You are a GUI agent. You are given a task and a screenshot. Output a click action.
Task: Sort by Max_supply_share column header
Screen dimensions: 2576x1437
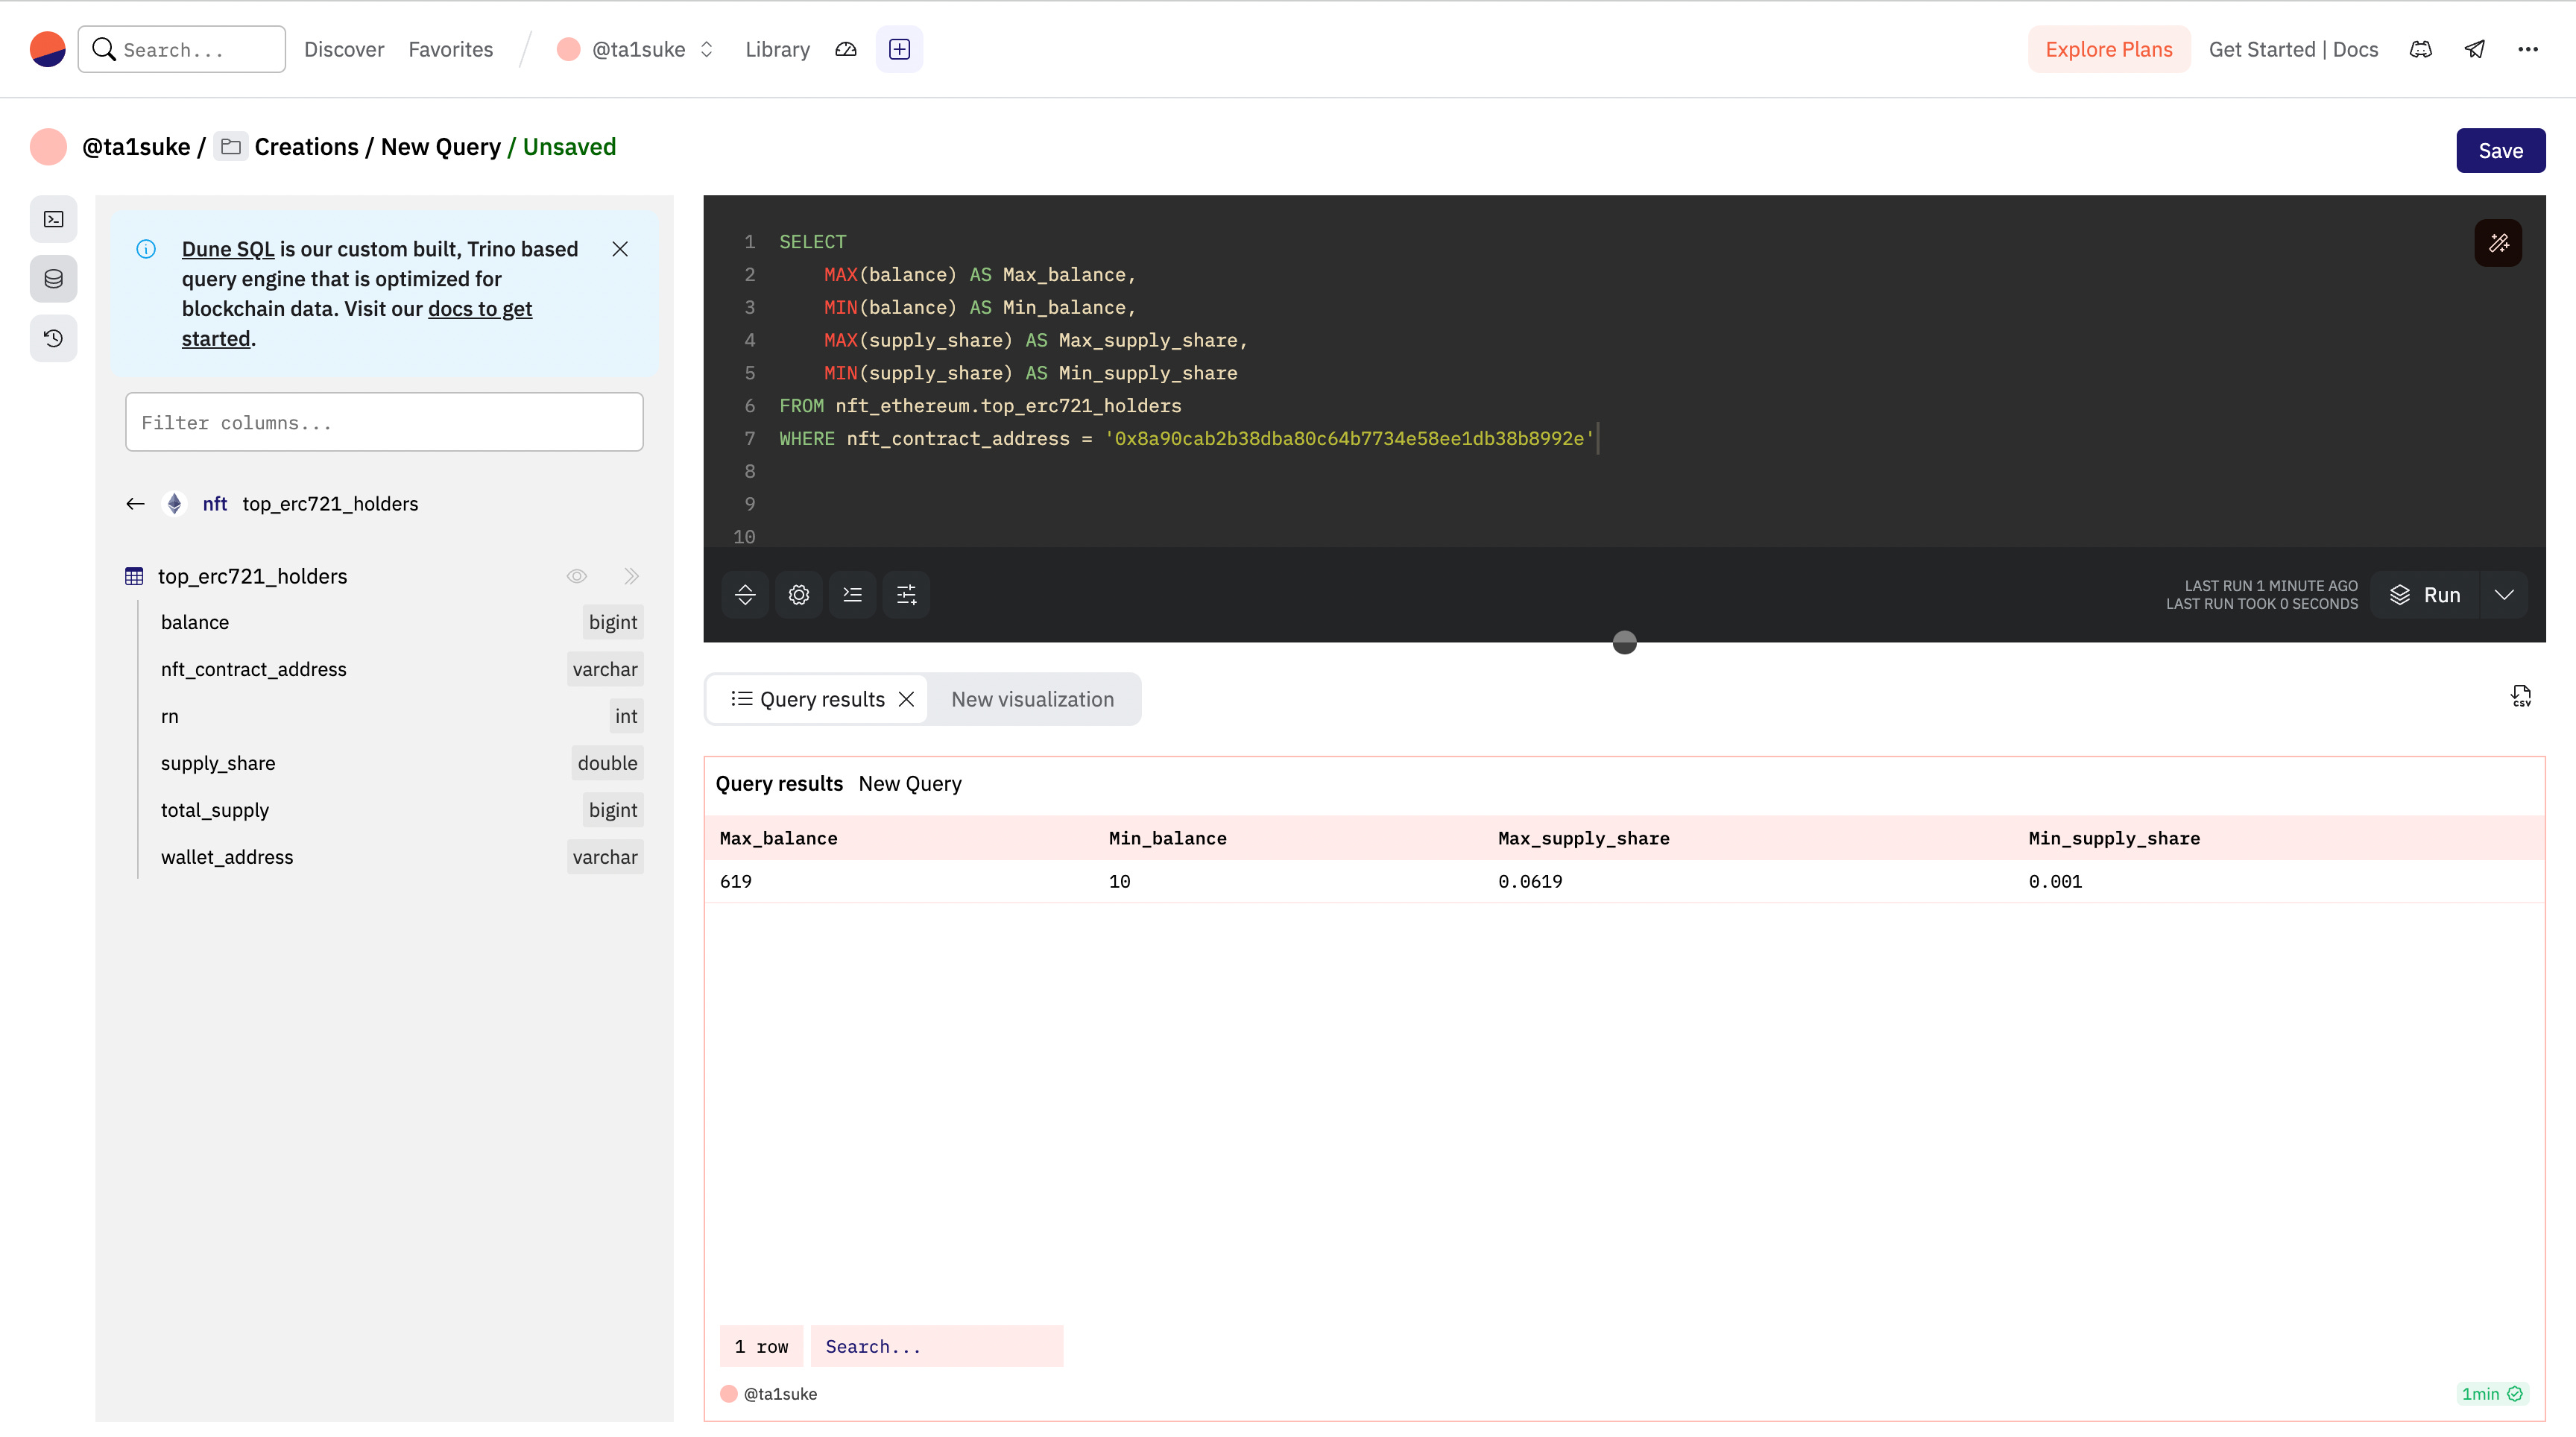point(1583,838)
